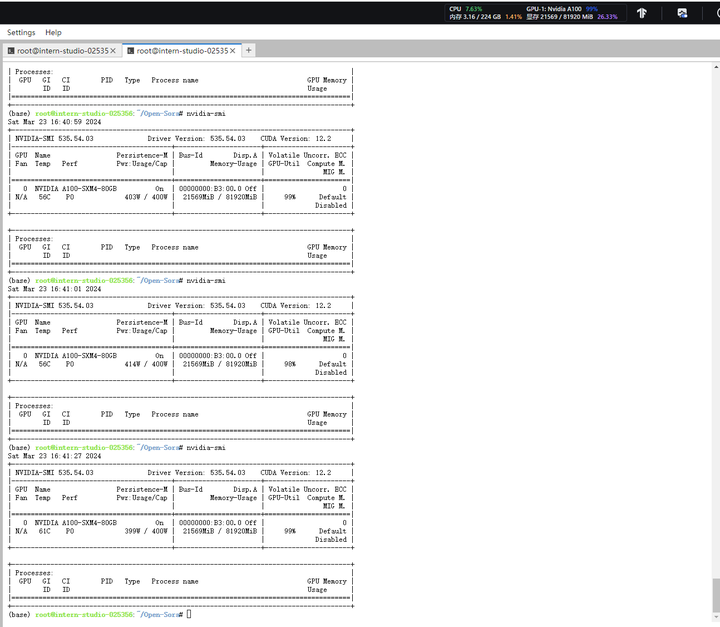The height and width of the screenshot is (627, 720).
Task: Open the Help menu
Action: point(53,32)
